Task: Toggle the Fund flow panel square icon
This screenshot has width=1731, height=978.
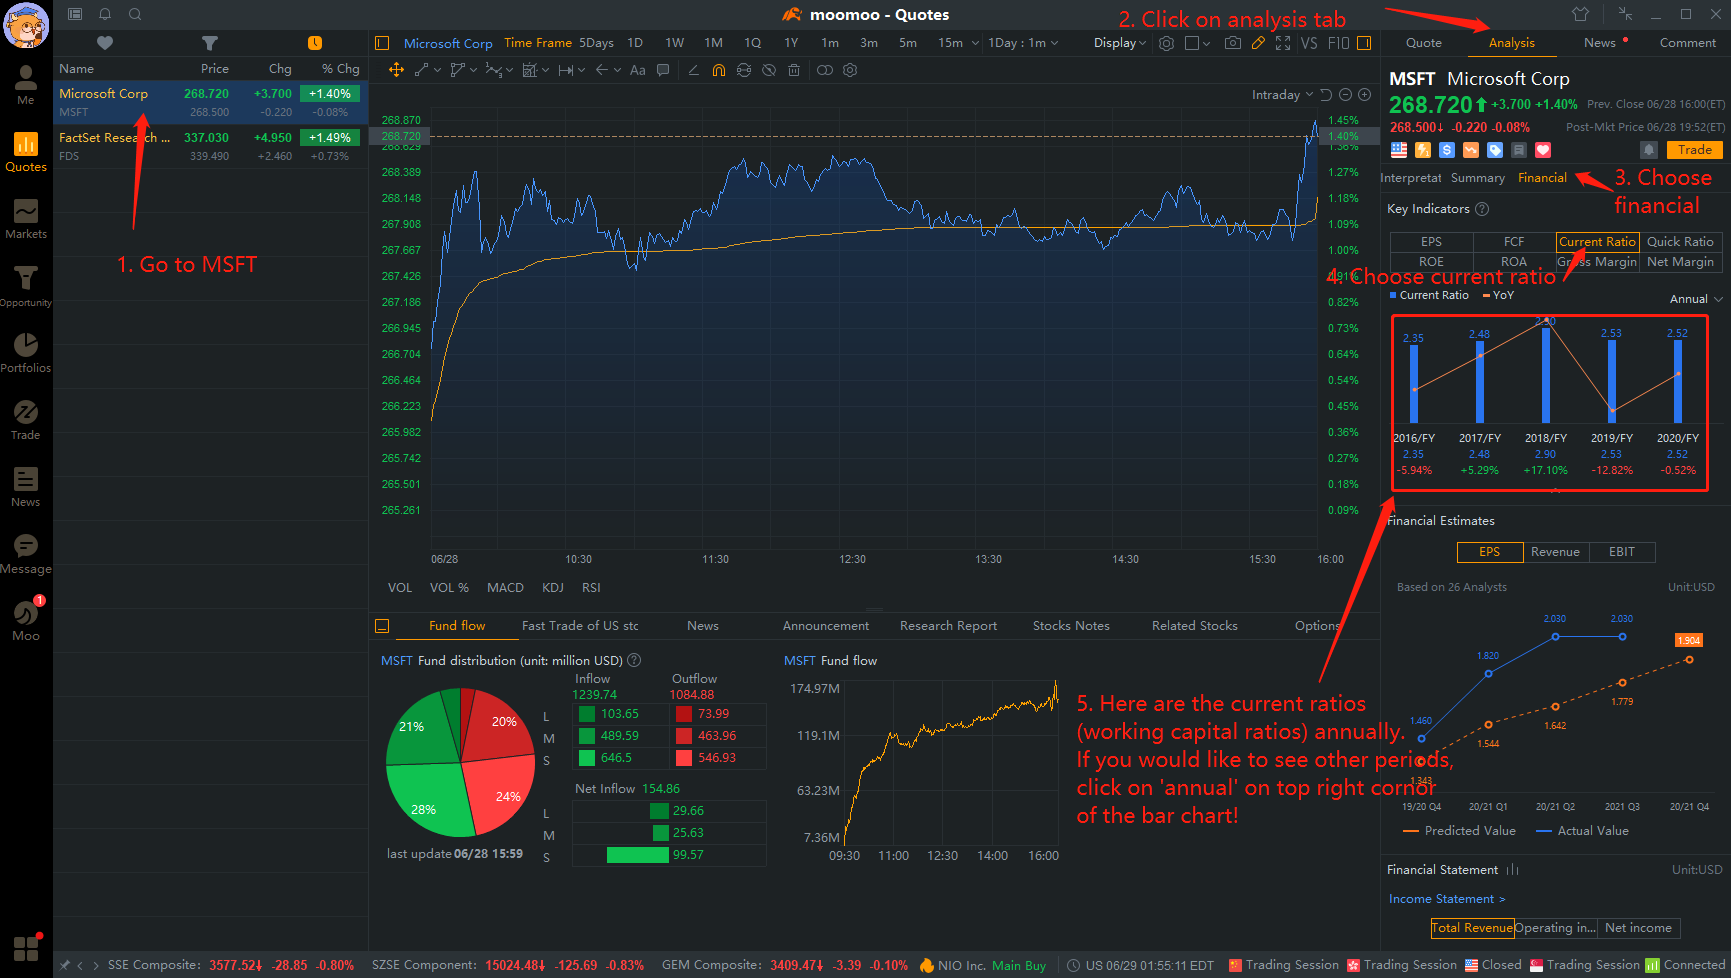Action: click(382, 626)
